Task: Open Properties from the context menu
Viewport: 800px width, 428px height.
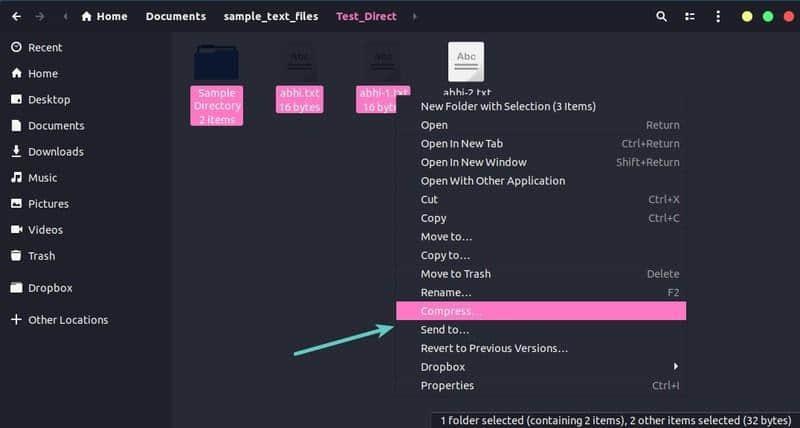Action: click(x=447, y=385)
